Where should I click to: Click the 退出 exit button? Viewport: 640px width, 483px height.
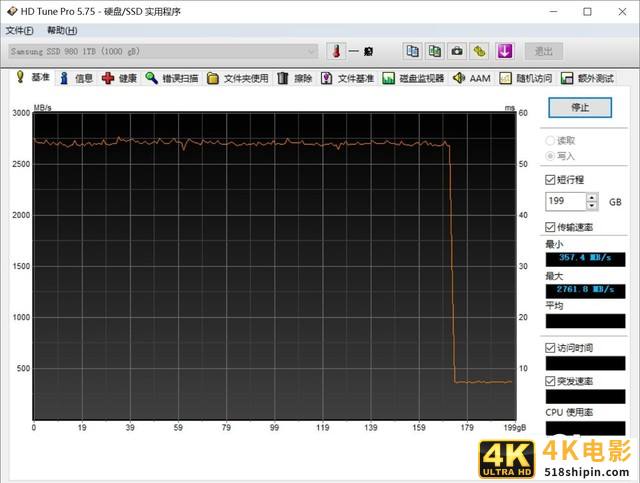pos(544,51)
